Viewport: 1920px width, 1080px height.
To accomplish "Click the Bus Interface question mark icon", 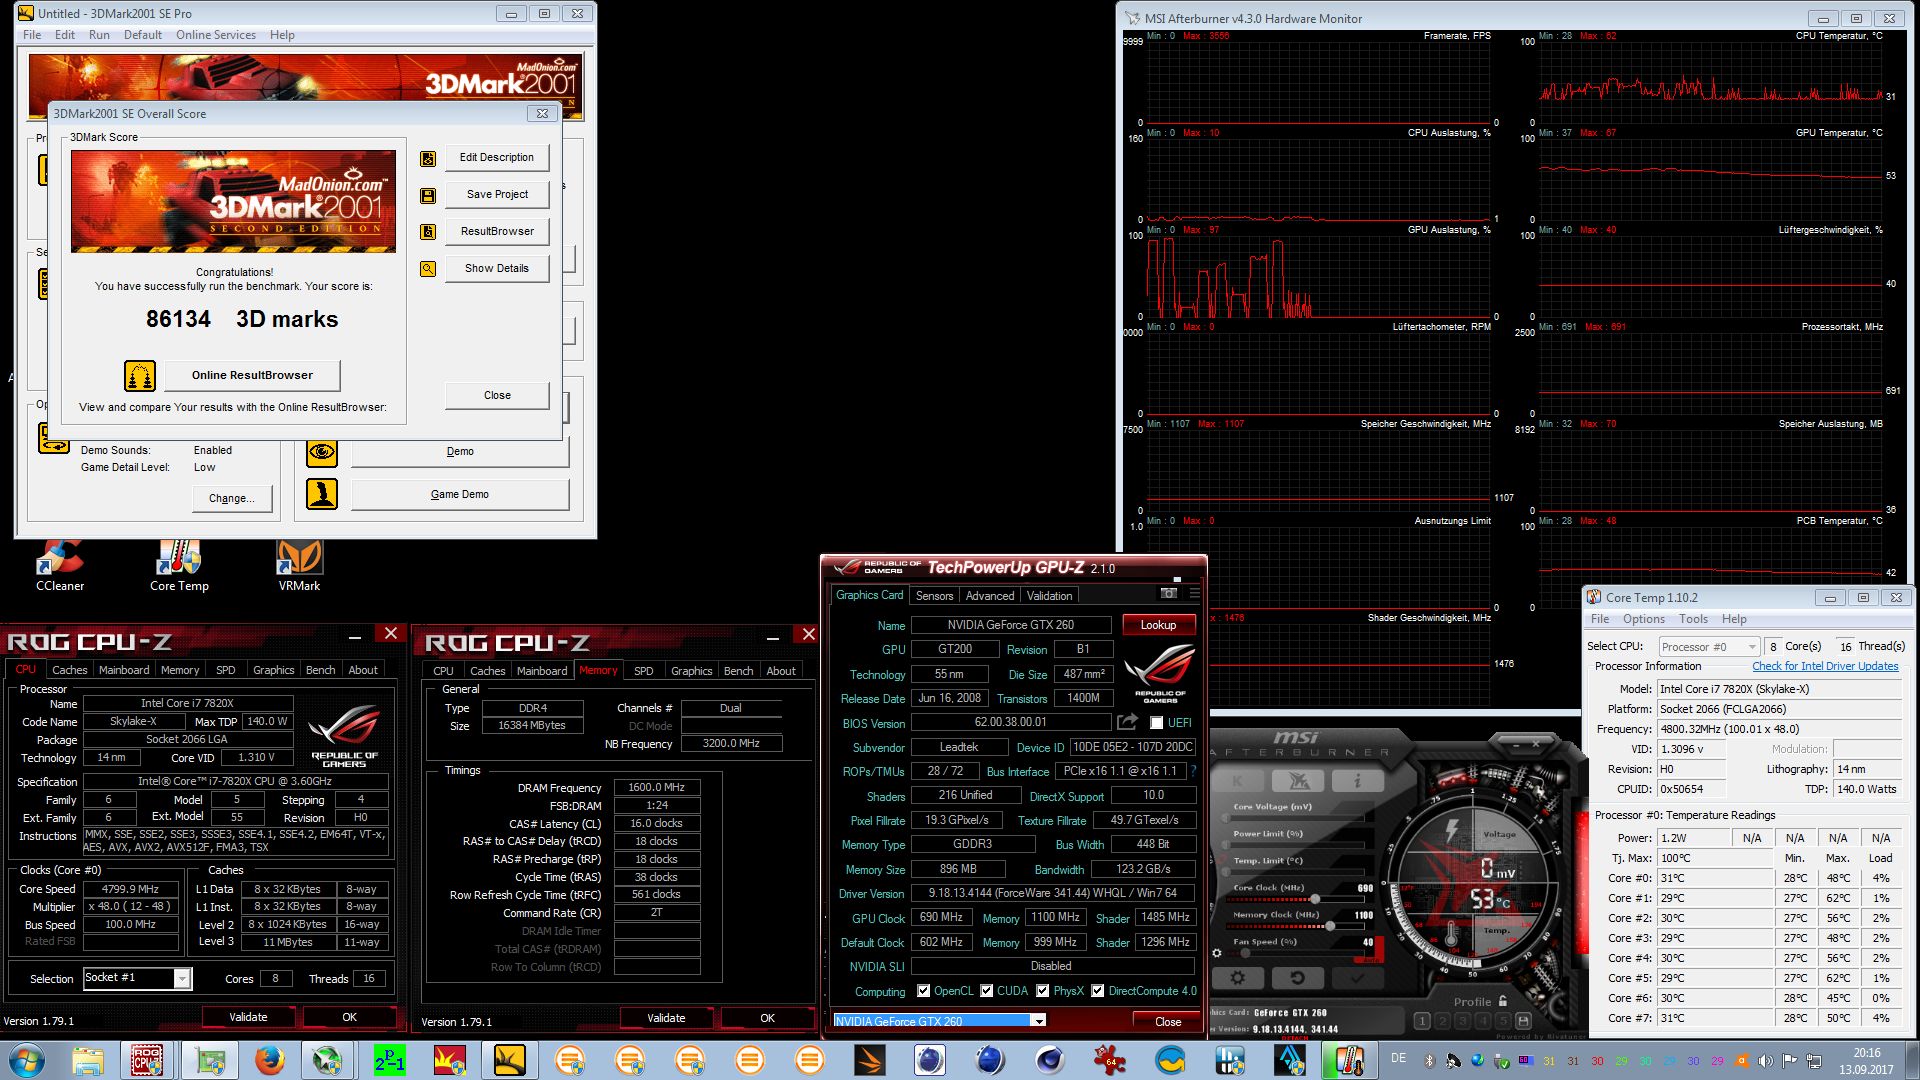I will (1193, 771).
